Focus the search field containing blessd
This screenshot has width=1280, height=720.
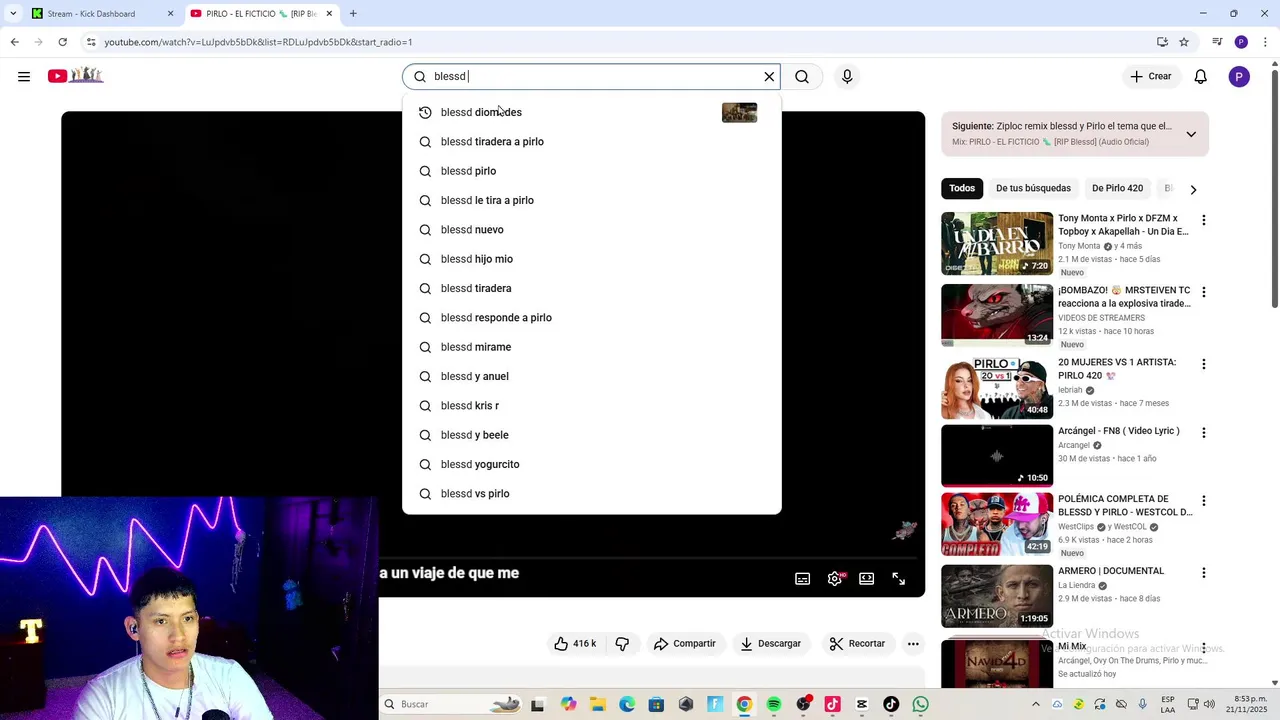point(590,76)
